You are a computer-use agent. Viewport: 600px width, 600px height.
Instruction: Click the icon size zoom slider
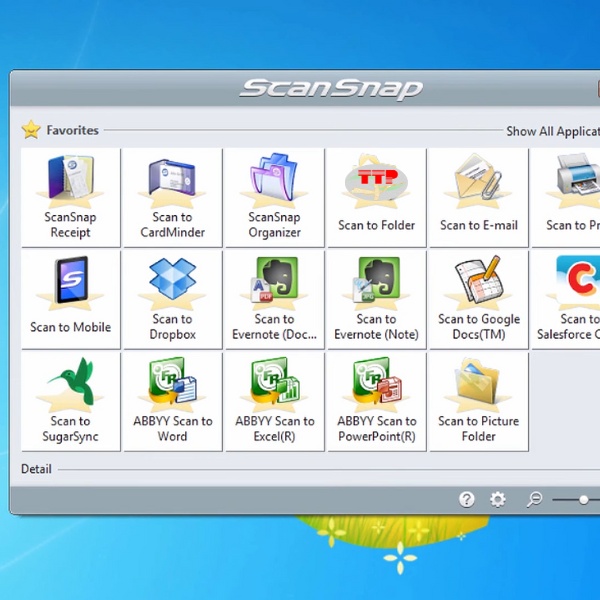point(583,499)
